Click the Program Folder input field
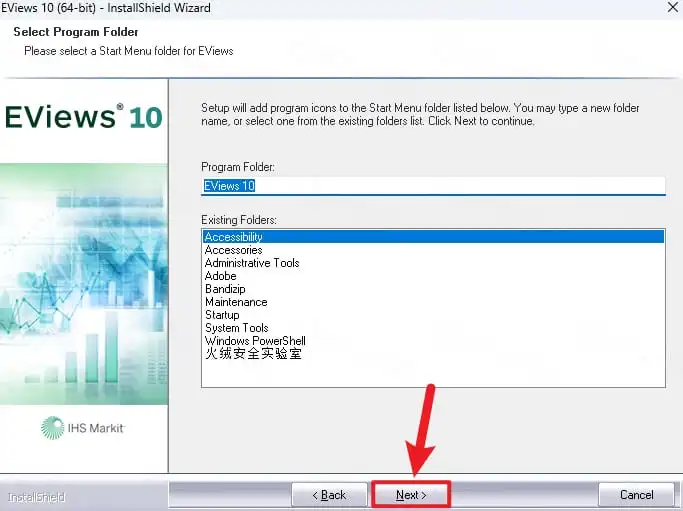 click(x=433, y=186)
